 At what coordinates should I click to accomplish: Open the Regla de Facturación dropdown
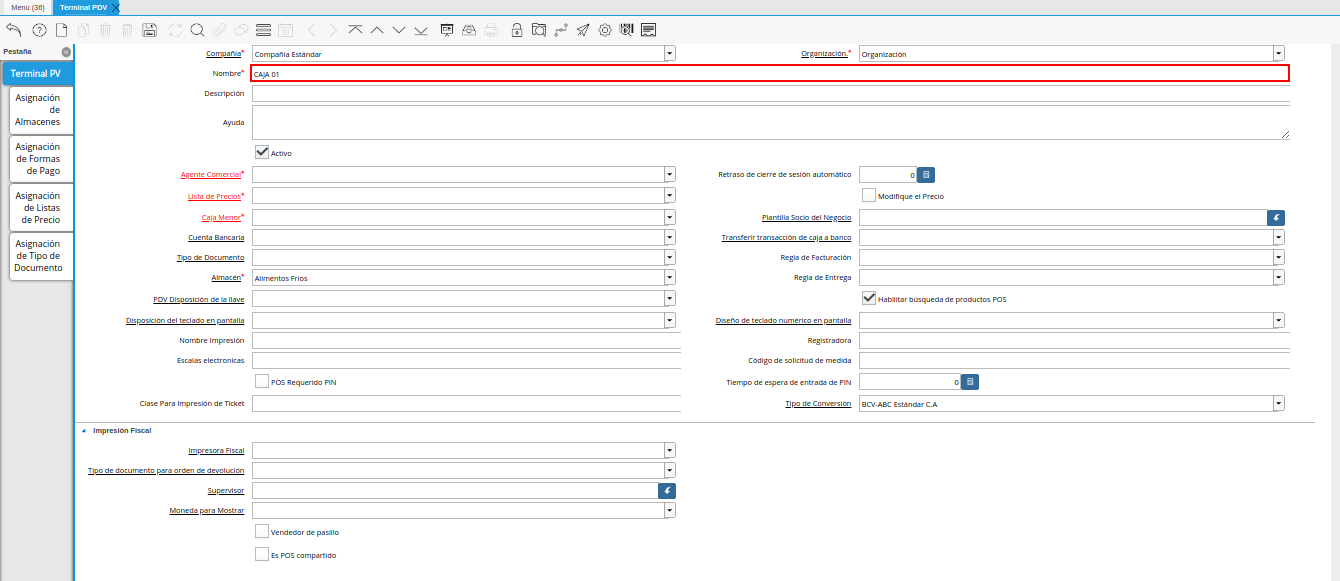coord(1279,257)
